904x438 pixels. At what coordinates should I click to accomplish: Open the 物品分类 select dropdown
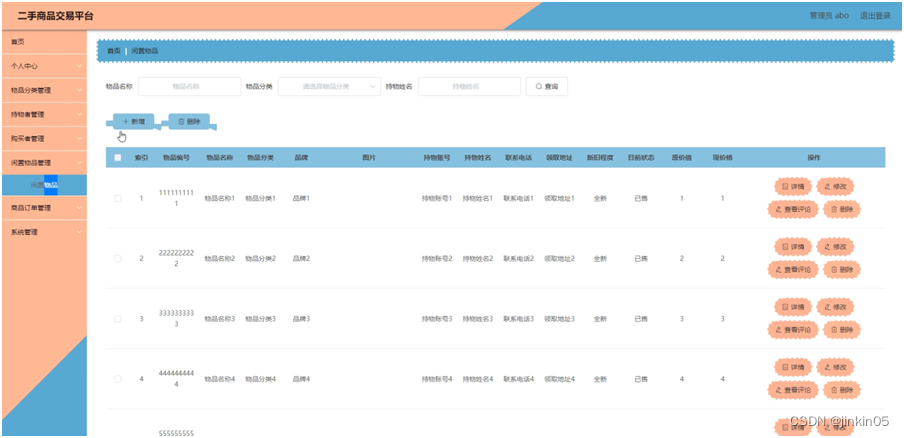pyautogui.click(x=329, y=86)
